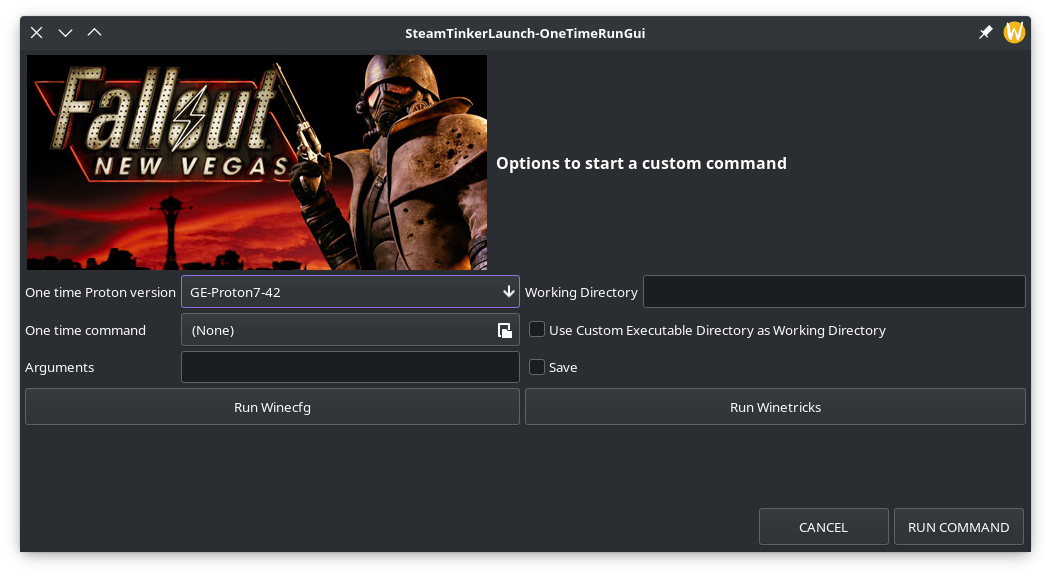Screen dimensions: 1051x576
Task: Open the One time command (None) file chooser
Action: pos(350,330)
